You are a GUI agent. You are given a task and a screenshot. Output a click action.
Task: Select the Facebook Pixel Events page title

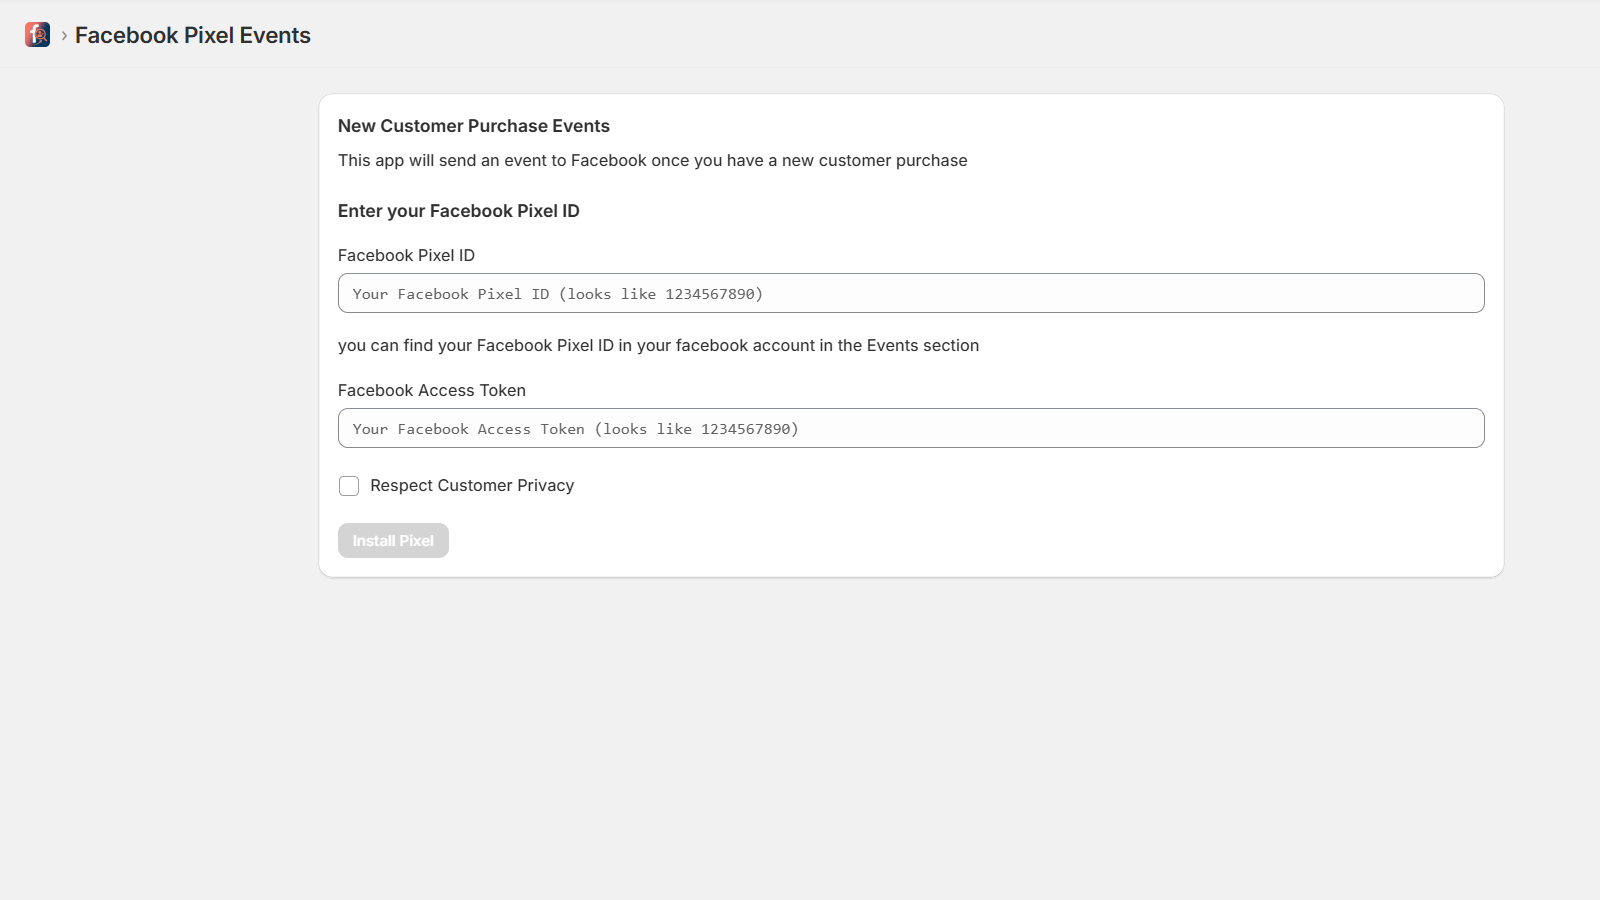pos(193,35)
